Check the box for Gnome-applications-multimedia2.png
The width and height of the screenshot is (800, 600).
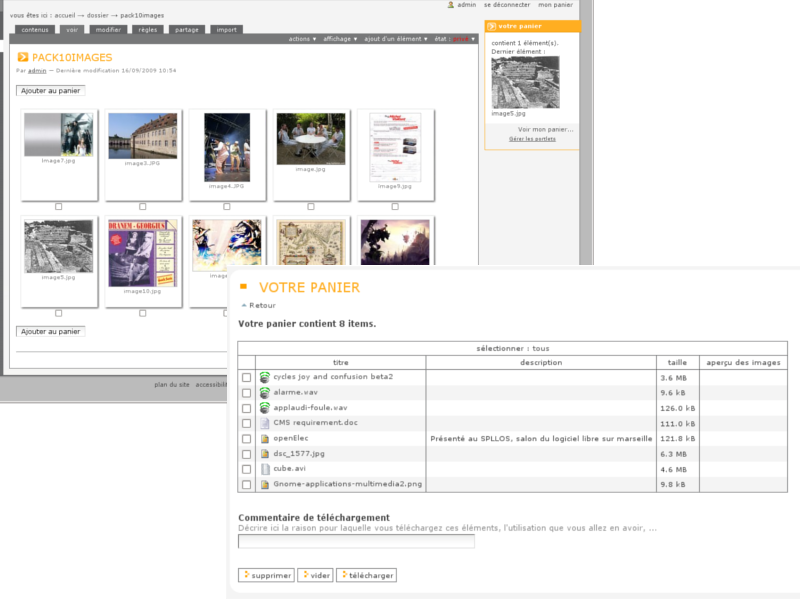click(247, 485)
